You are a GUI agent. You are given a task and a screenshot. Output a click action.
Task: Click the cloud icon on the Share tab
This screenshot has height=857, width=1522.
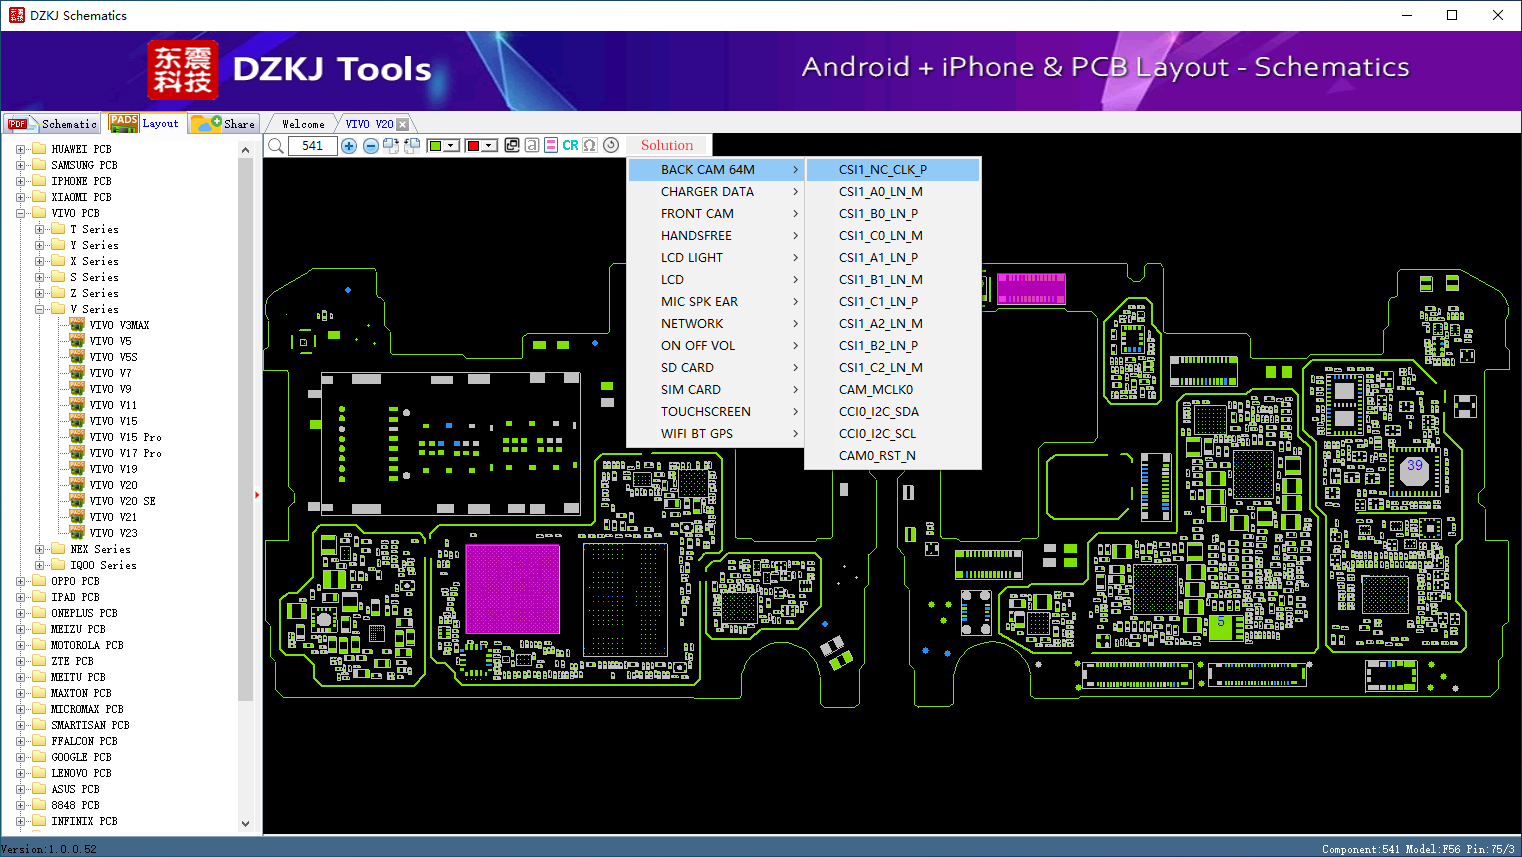pos(206,123)
